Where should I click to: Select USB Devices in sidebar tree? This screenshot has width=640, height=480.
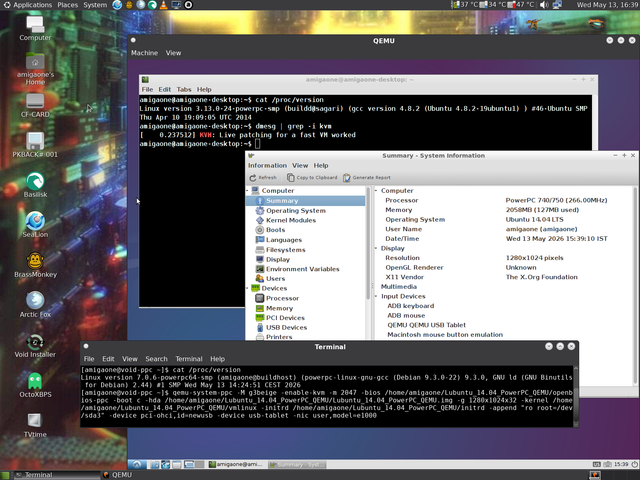[x=287, y=327]
